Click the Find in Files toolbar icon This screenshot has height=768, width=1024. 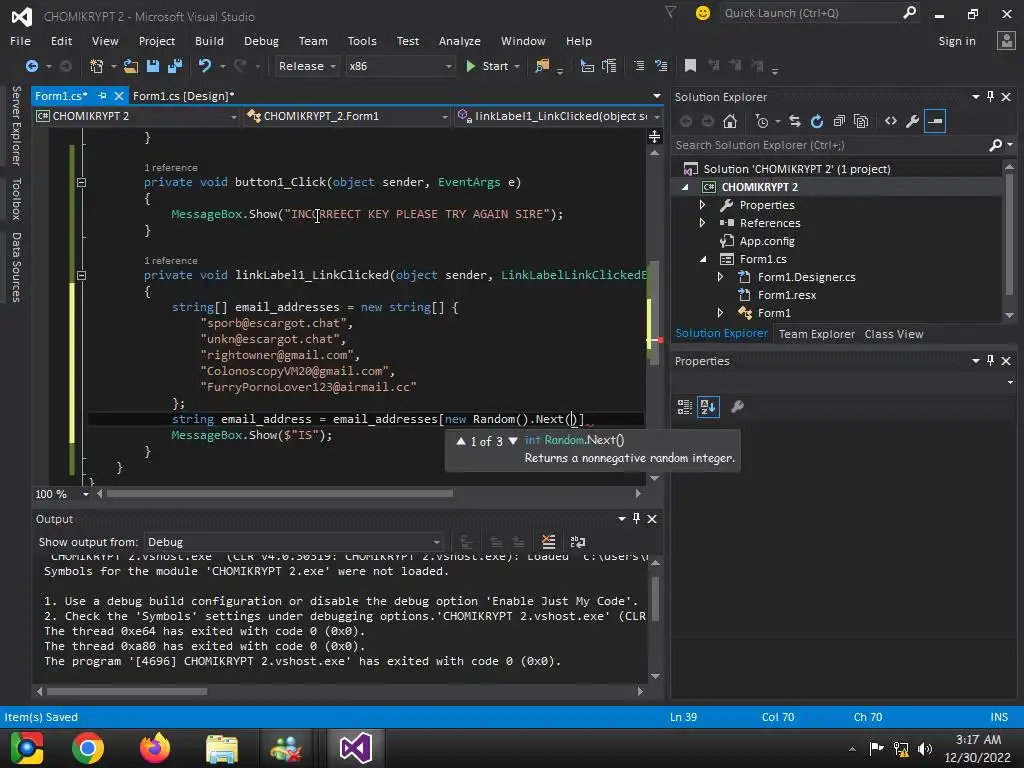[x=542, y=66]
